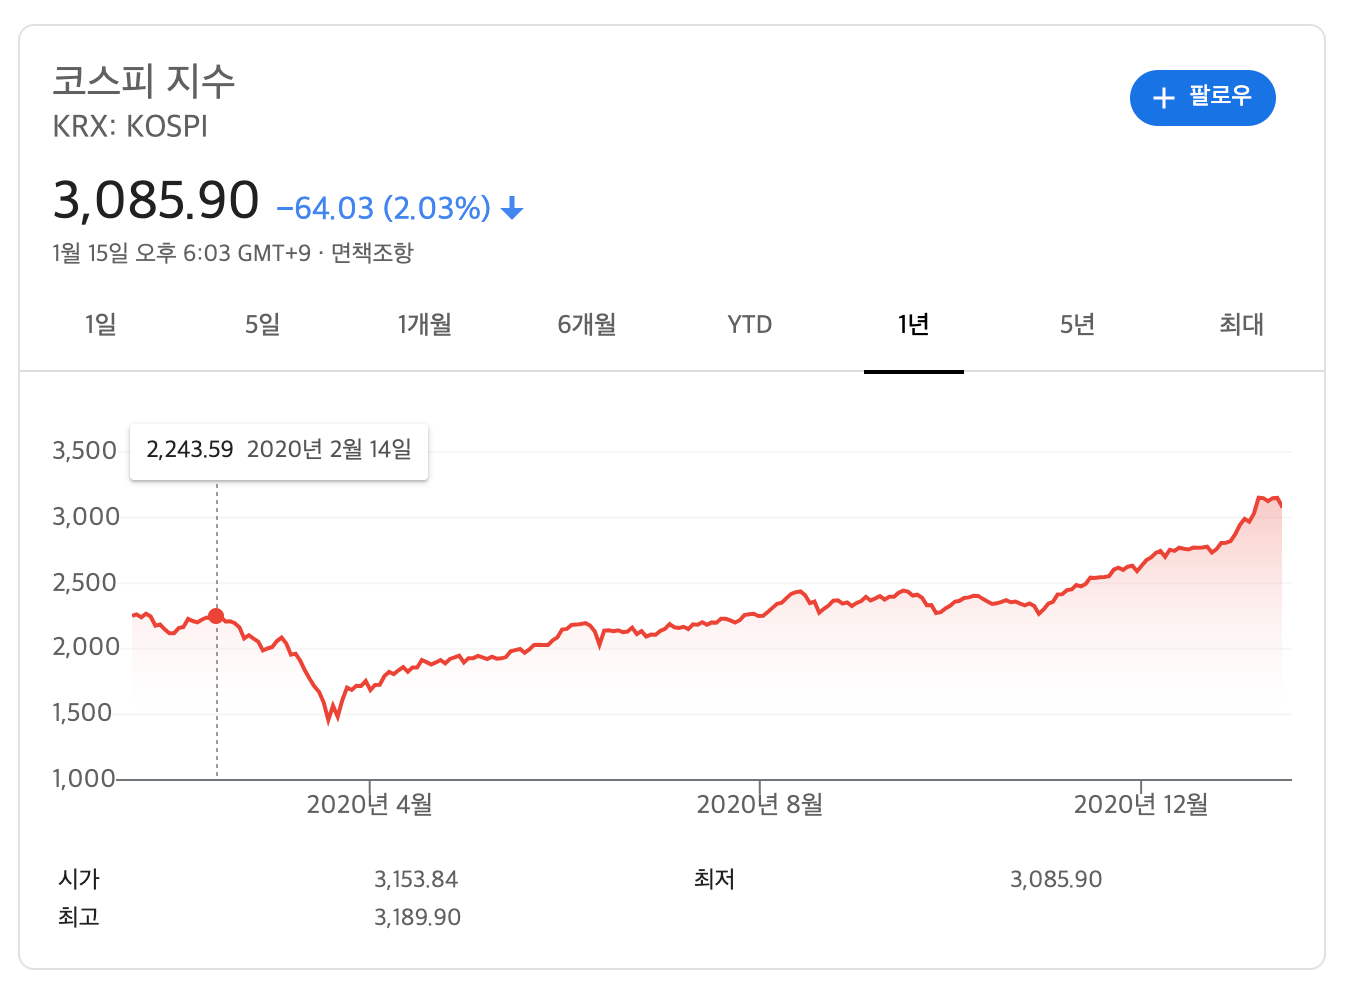Viewport: 1352px width, 1002px height.
Task: Click the 1,500 y-axis label
Action: pyautogui.click(x=82, y=713)
